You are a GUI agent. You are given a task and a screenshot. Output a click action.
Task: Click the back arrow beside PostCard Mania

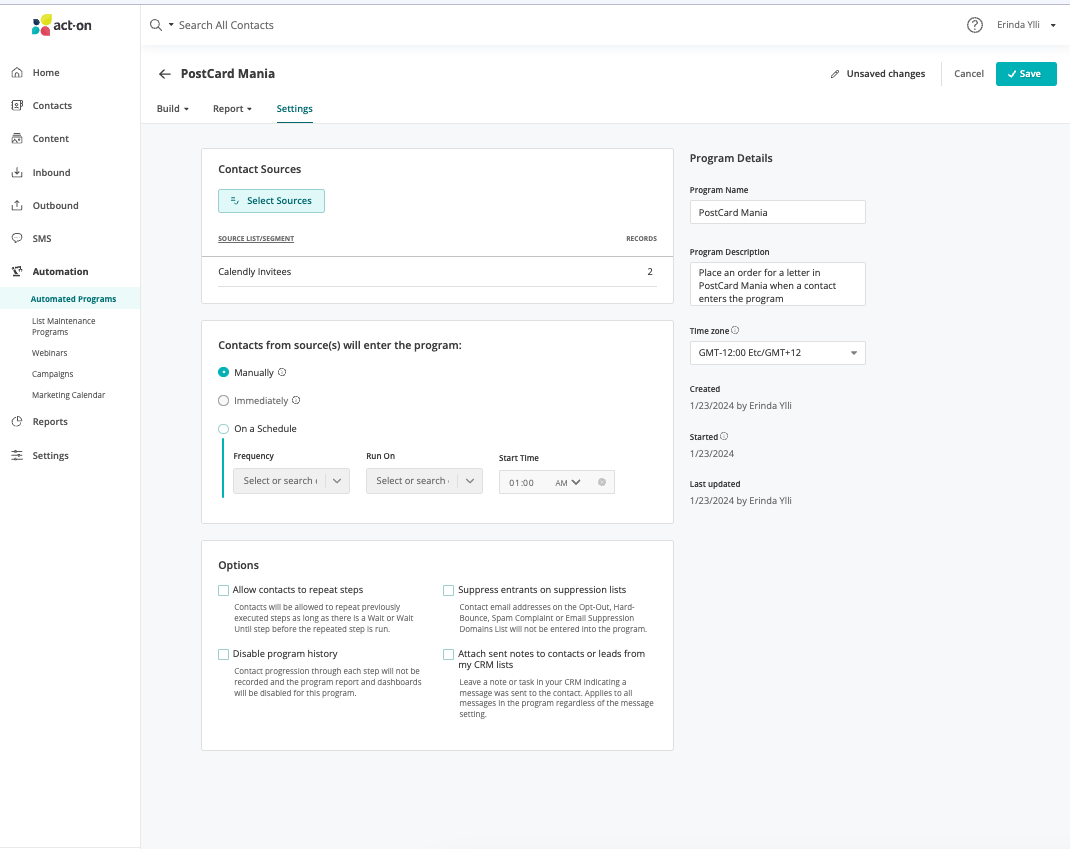(164, 74)
